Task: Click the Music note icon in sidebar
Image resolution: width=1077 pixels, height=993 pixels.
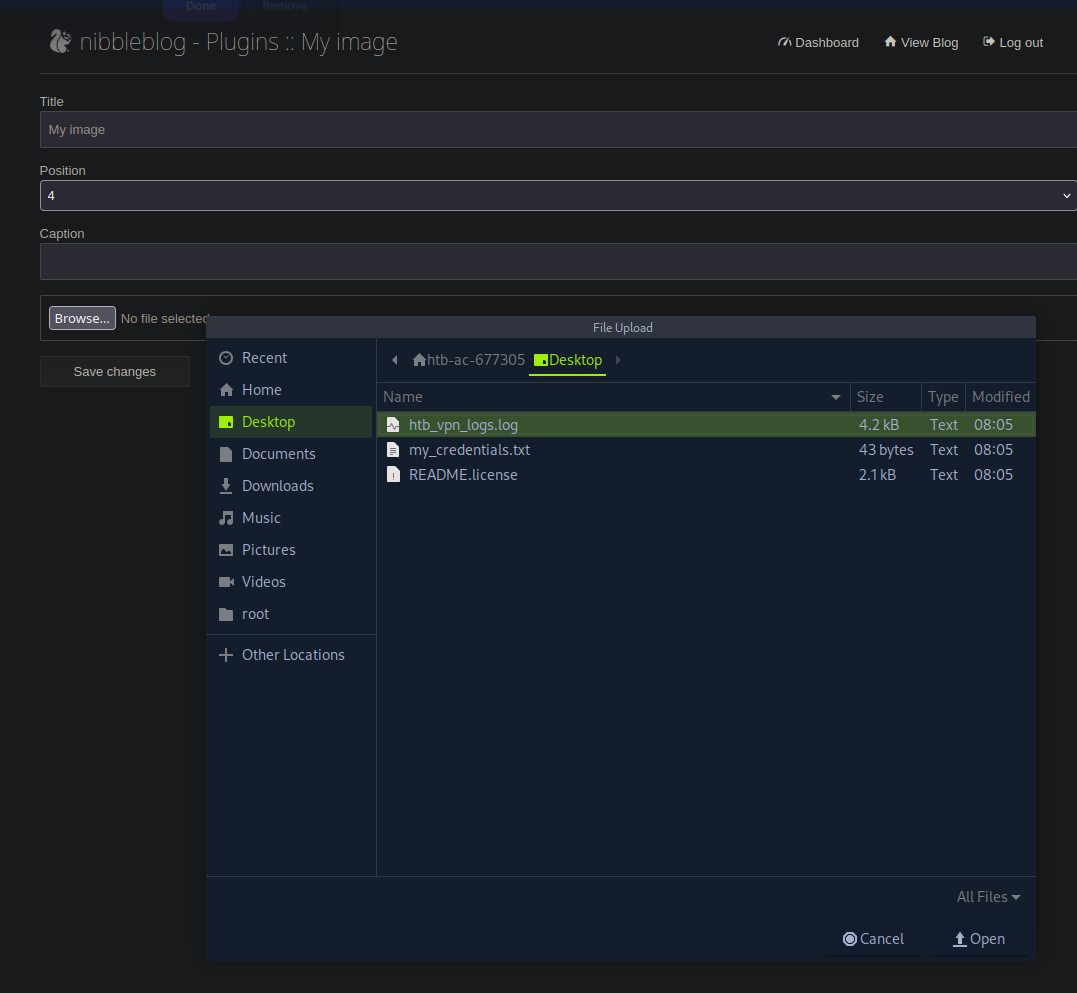Action: [226, 518]
